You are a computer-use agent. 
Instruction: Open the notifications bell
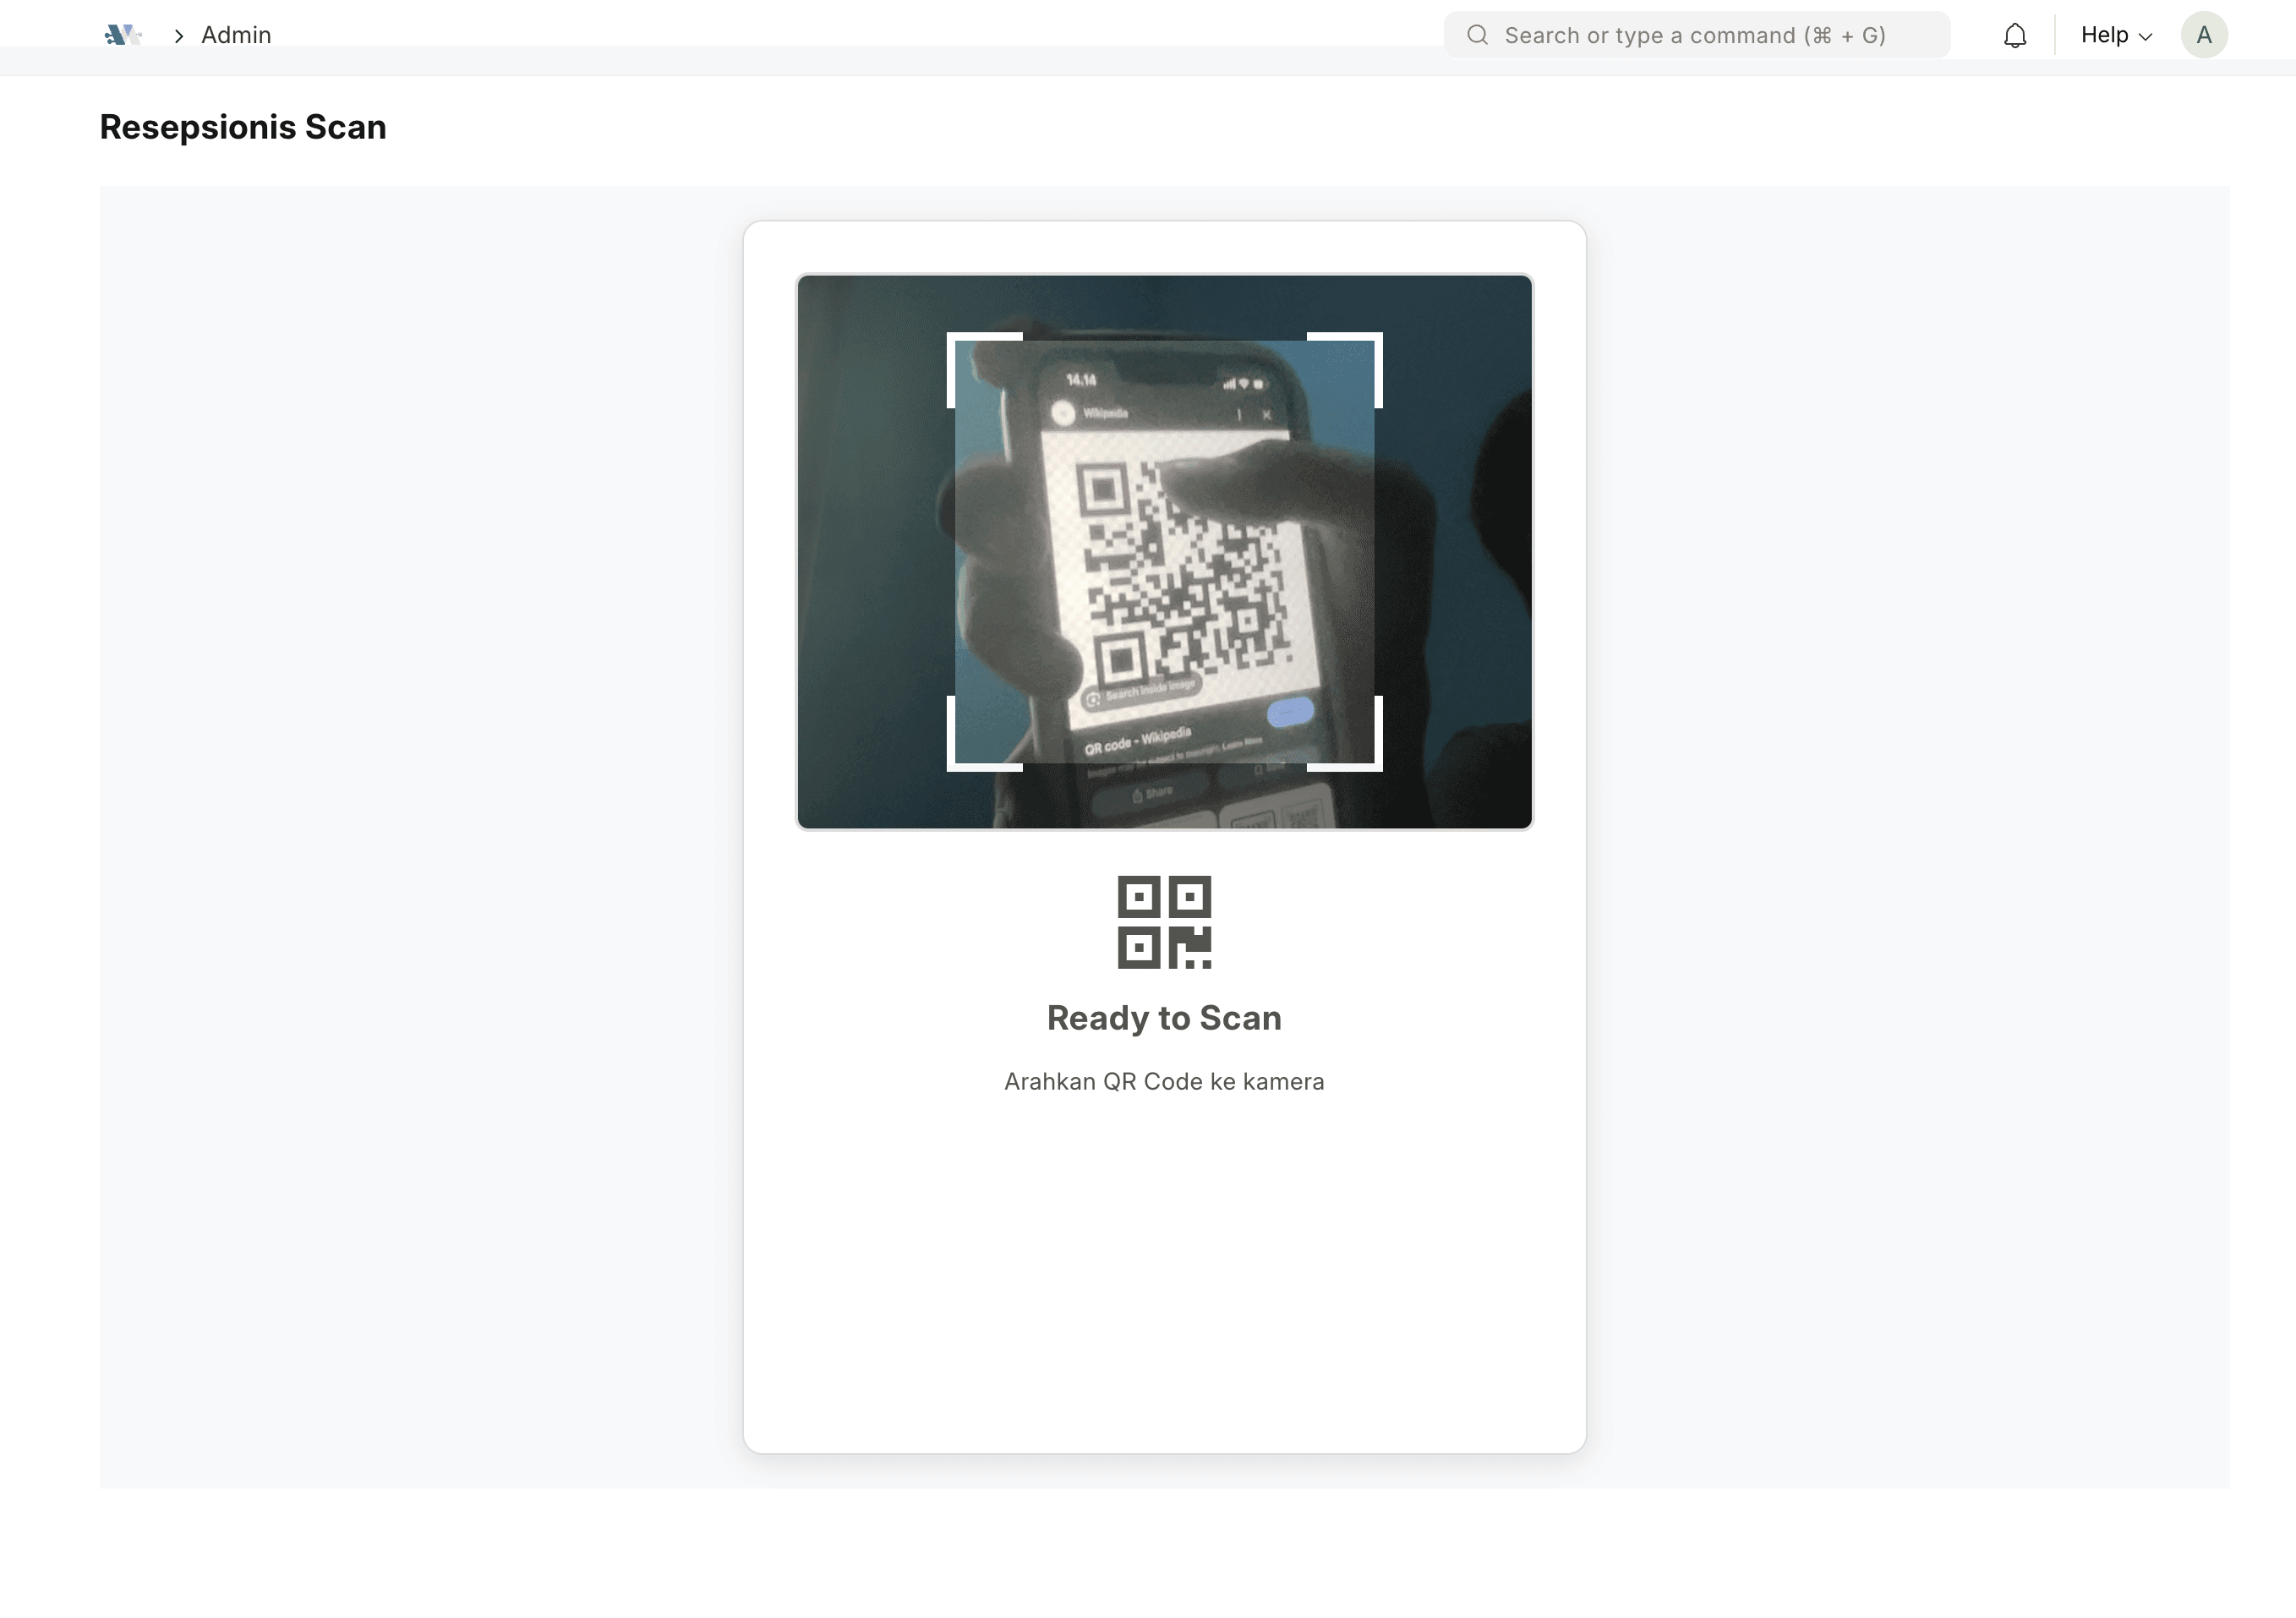(2015, 35)
